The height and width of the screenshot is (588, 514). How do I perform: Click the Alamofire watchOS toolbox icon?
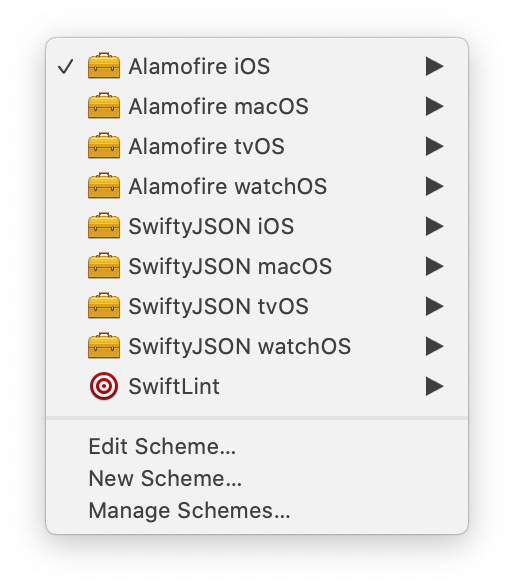[104, 186]
